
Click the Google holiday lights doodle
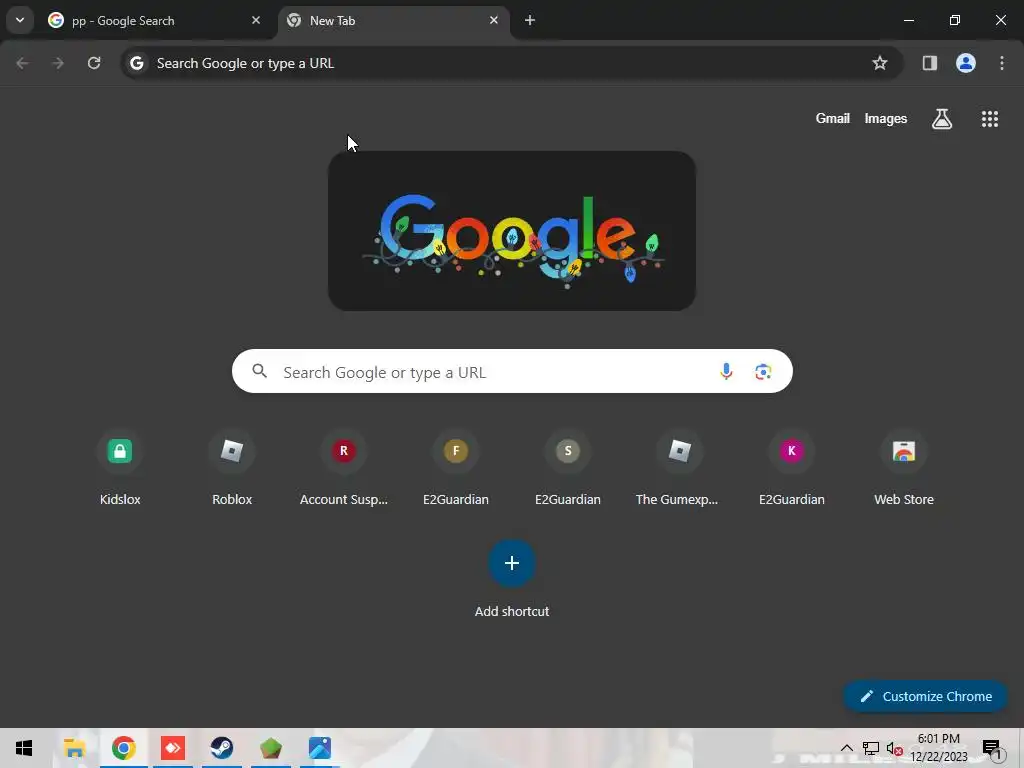point(512,231)
